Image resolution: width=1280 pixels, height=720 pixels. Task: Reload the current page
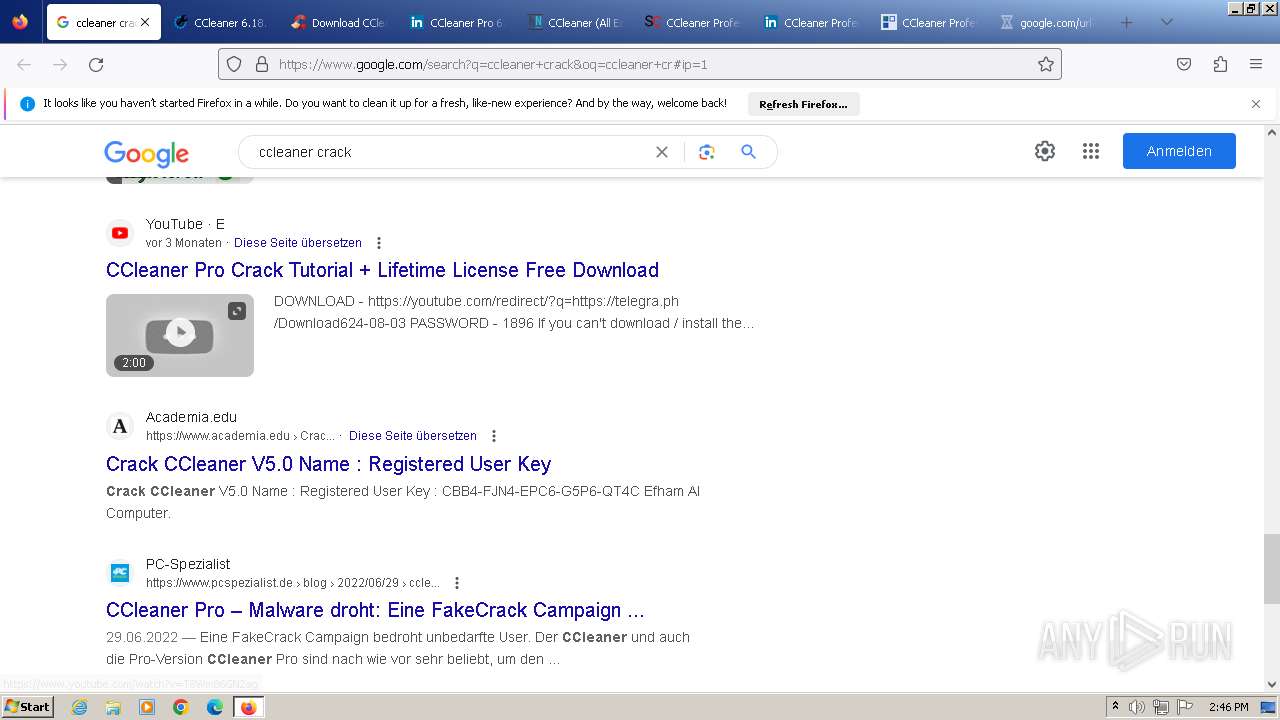click(x=96, y=64)
